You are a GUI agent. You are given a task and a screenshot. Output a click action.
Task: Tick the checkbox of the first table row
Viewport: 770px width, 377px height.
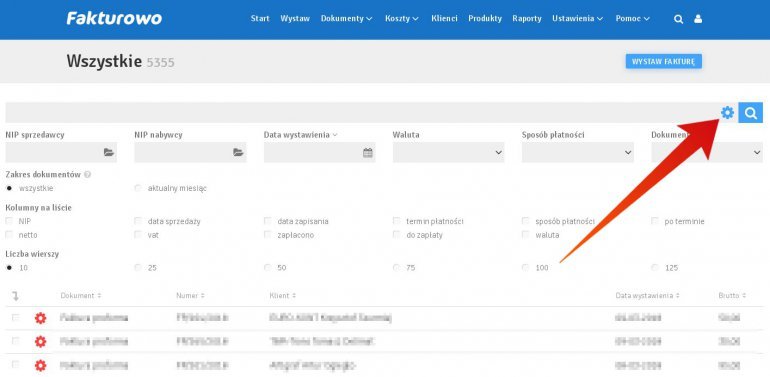(x=15, y=318)
